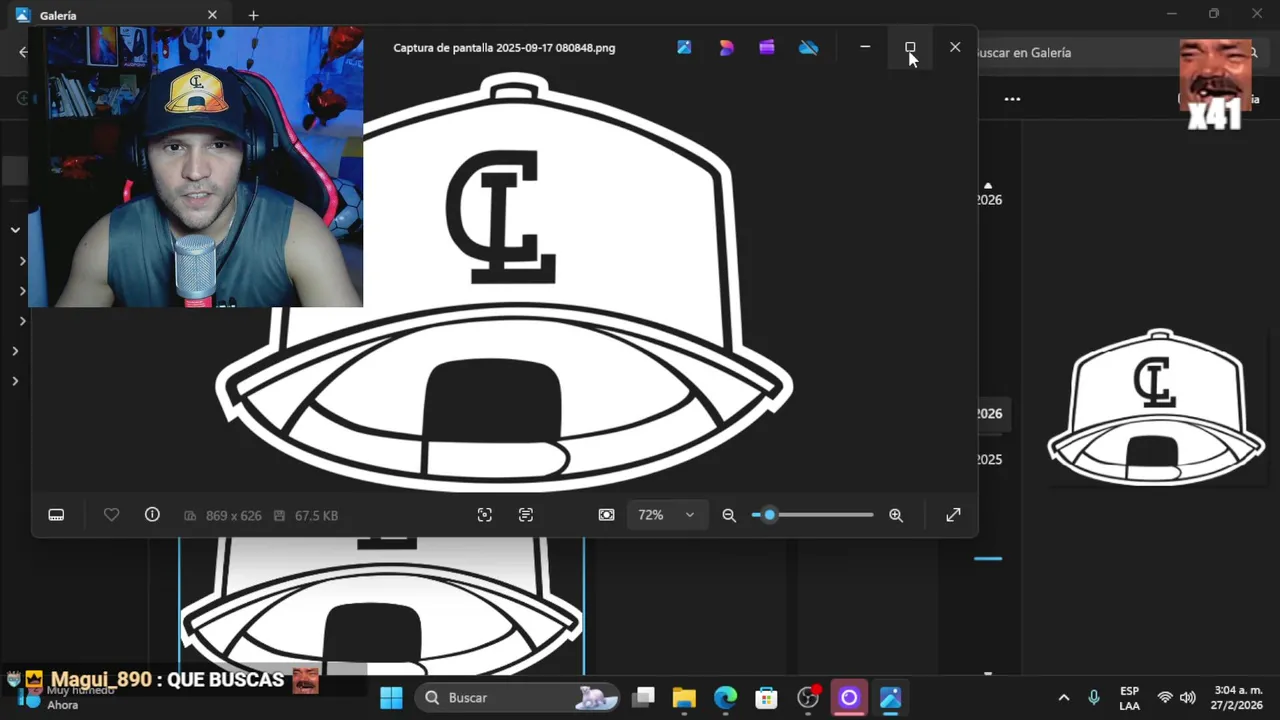Open the Clipchamp video editor icon
The height and width of the screenshot is (720, 1280).
coord(767,47)
